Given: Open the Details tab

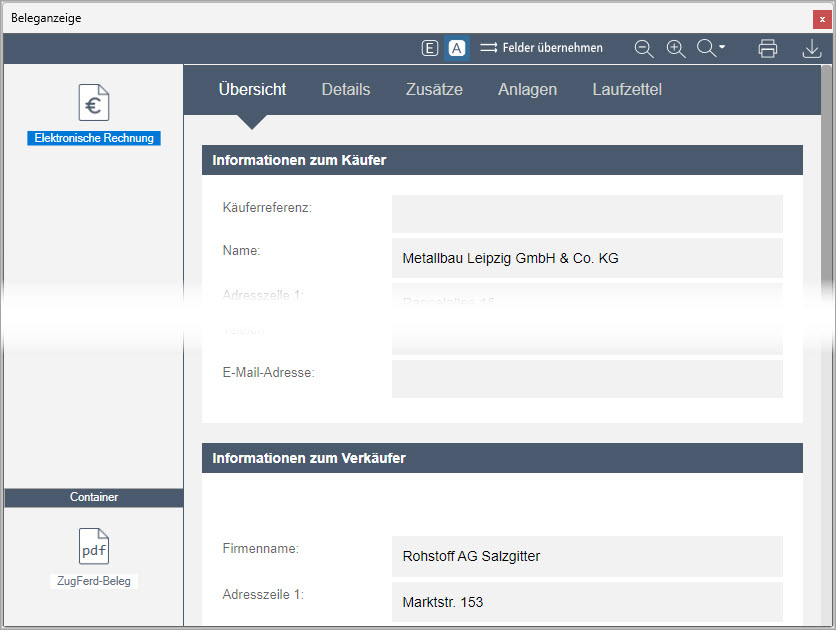Looking at the screenshot, I should 345,90.
